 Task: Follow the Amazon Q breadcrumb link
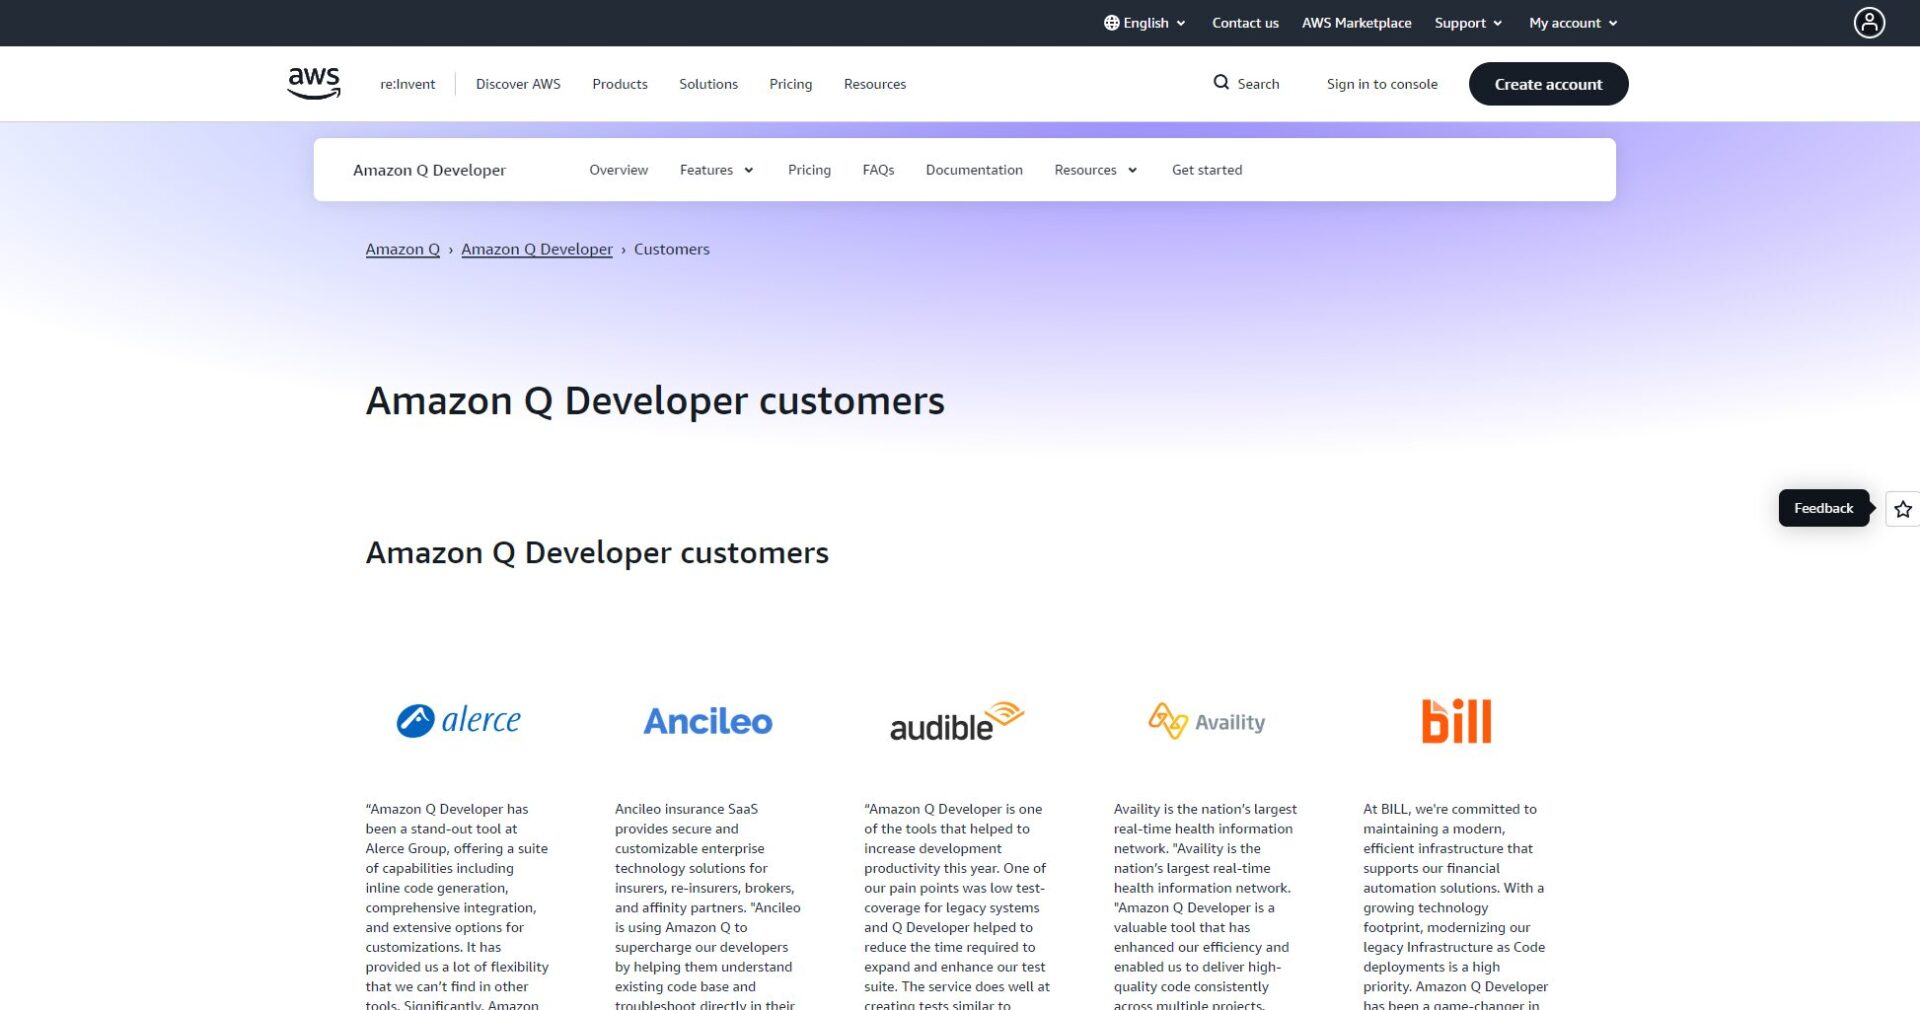coord(402,249)
